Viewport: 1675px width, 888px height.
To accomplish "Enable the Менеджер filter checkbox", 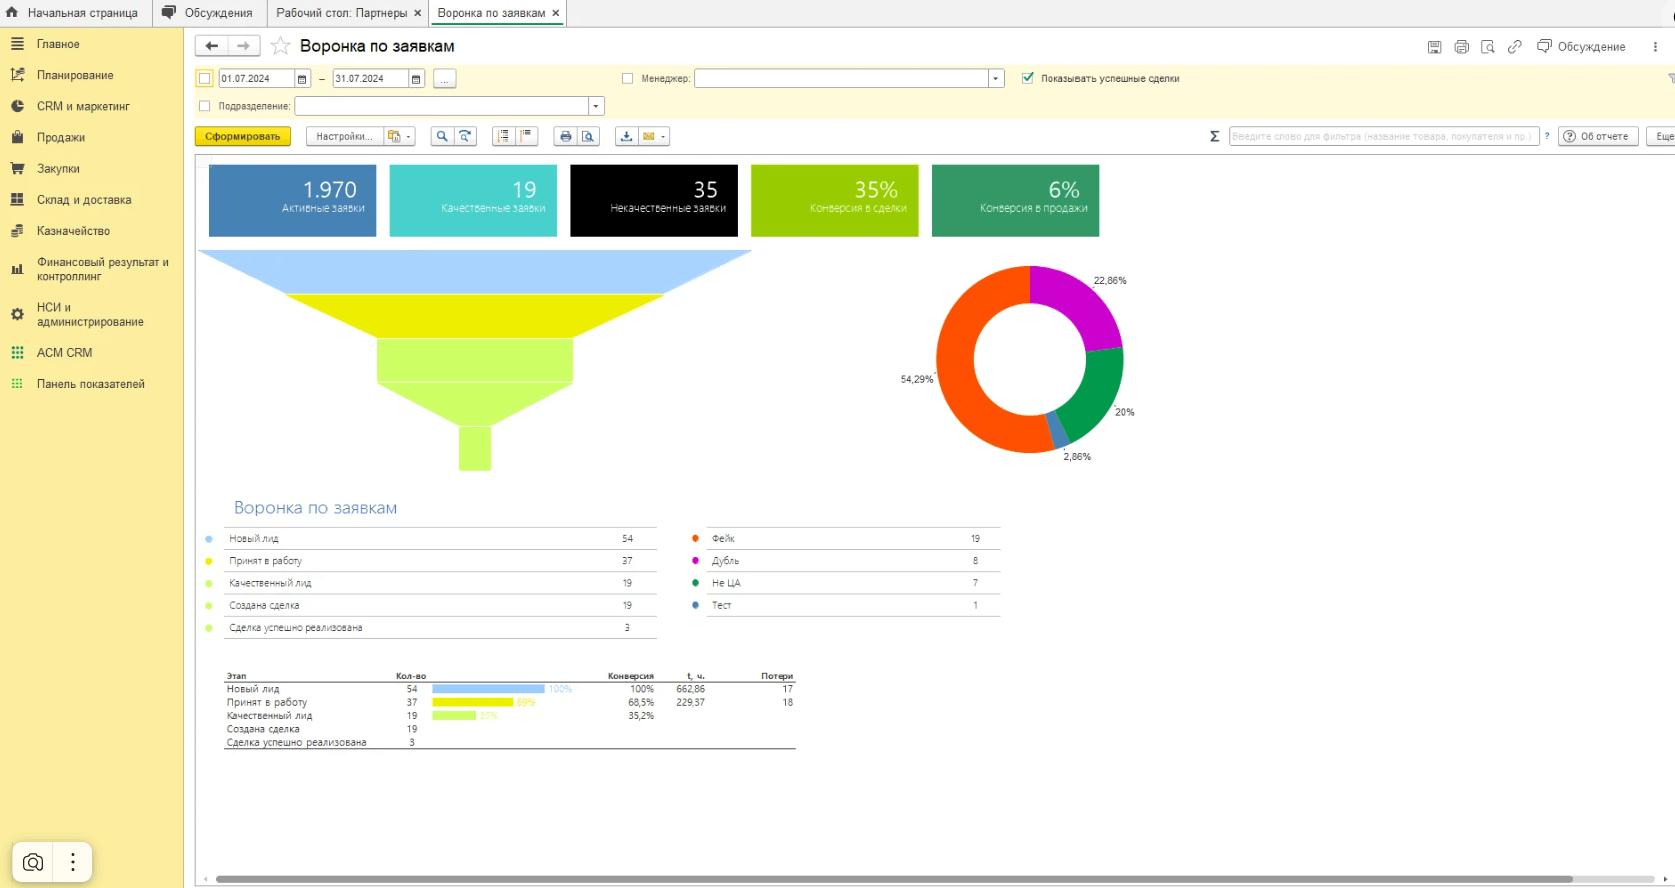I will click(628, 78).
